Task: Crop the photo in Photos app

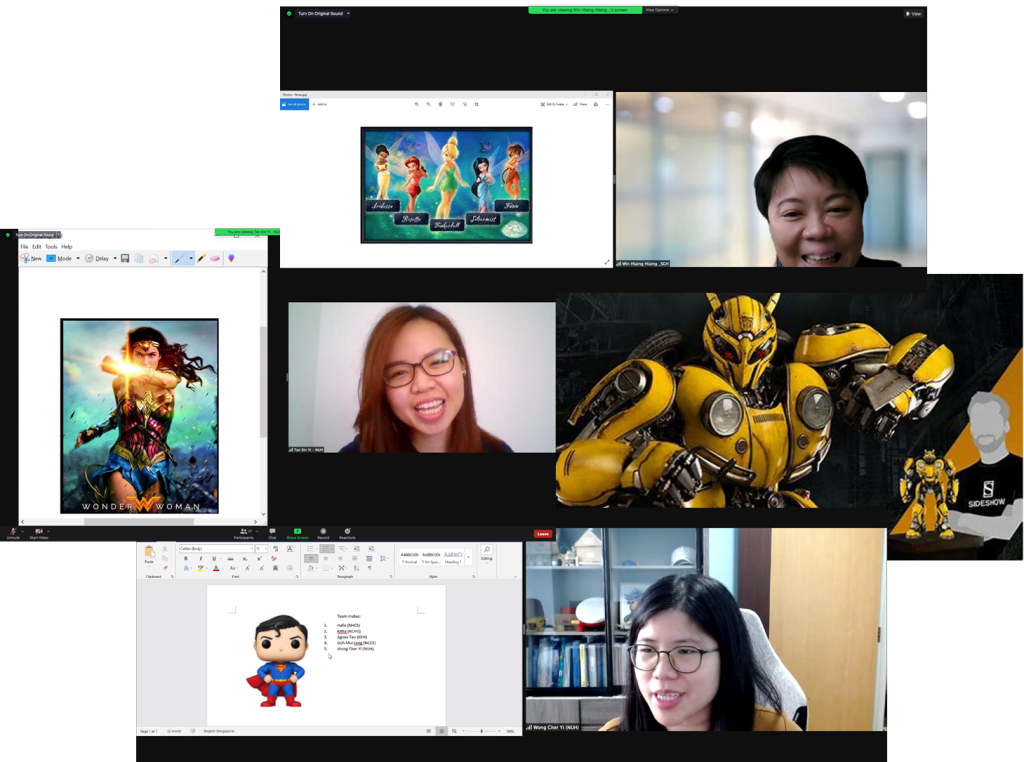Action: [x=477, y=104]
